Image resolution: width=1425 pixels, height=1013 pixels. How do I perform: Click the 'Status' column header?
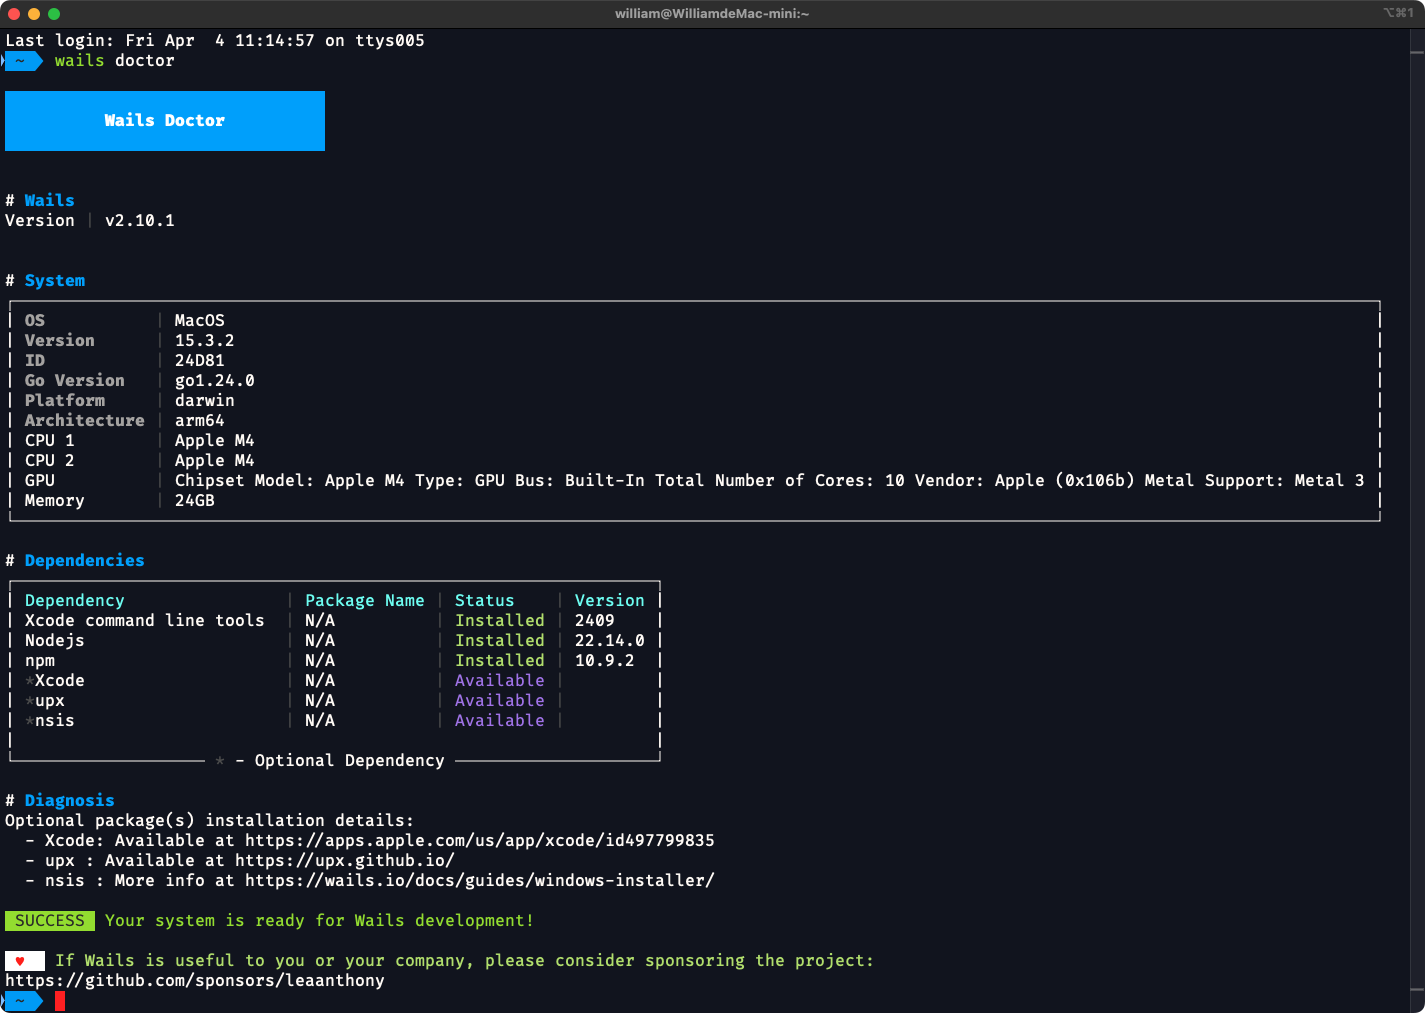[x=485, y=601]
